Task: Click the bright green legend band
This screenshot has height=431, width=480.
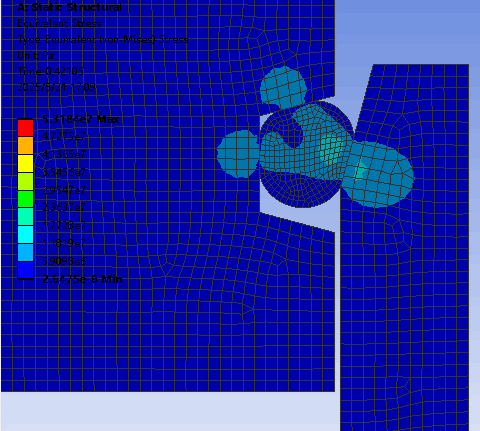Action: (25, 199)
